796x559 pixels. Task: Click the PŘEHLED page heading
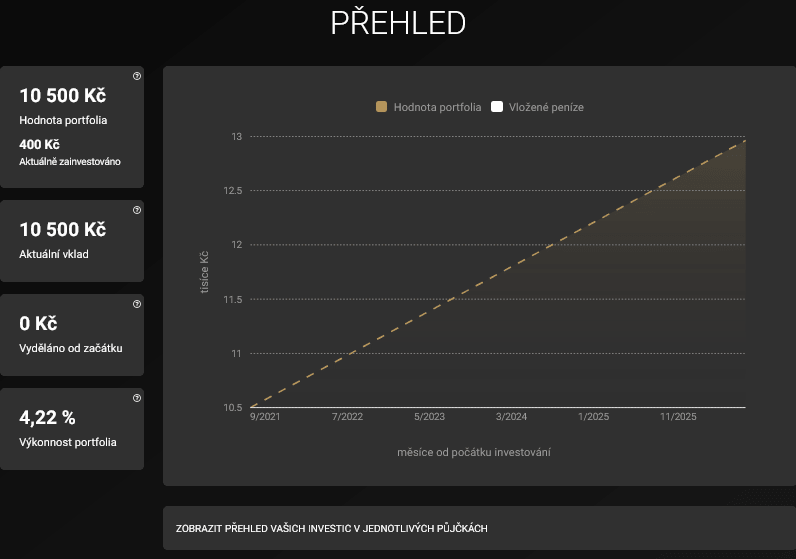tap(398, 23)
